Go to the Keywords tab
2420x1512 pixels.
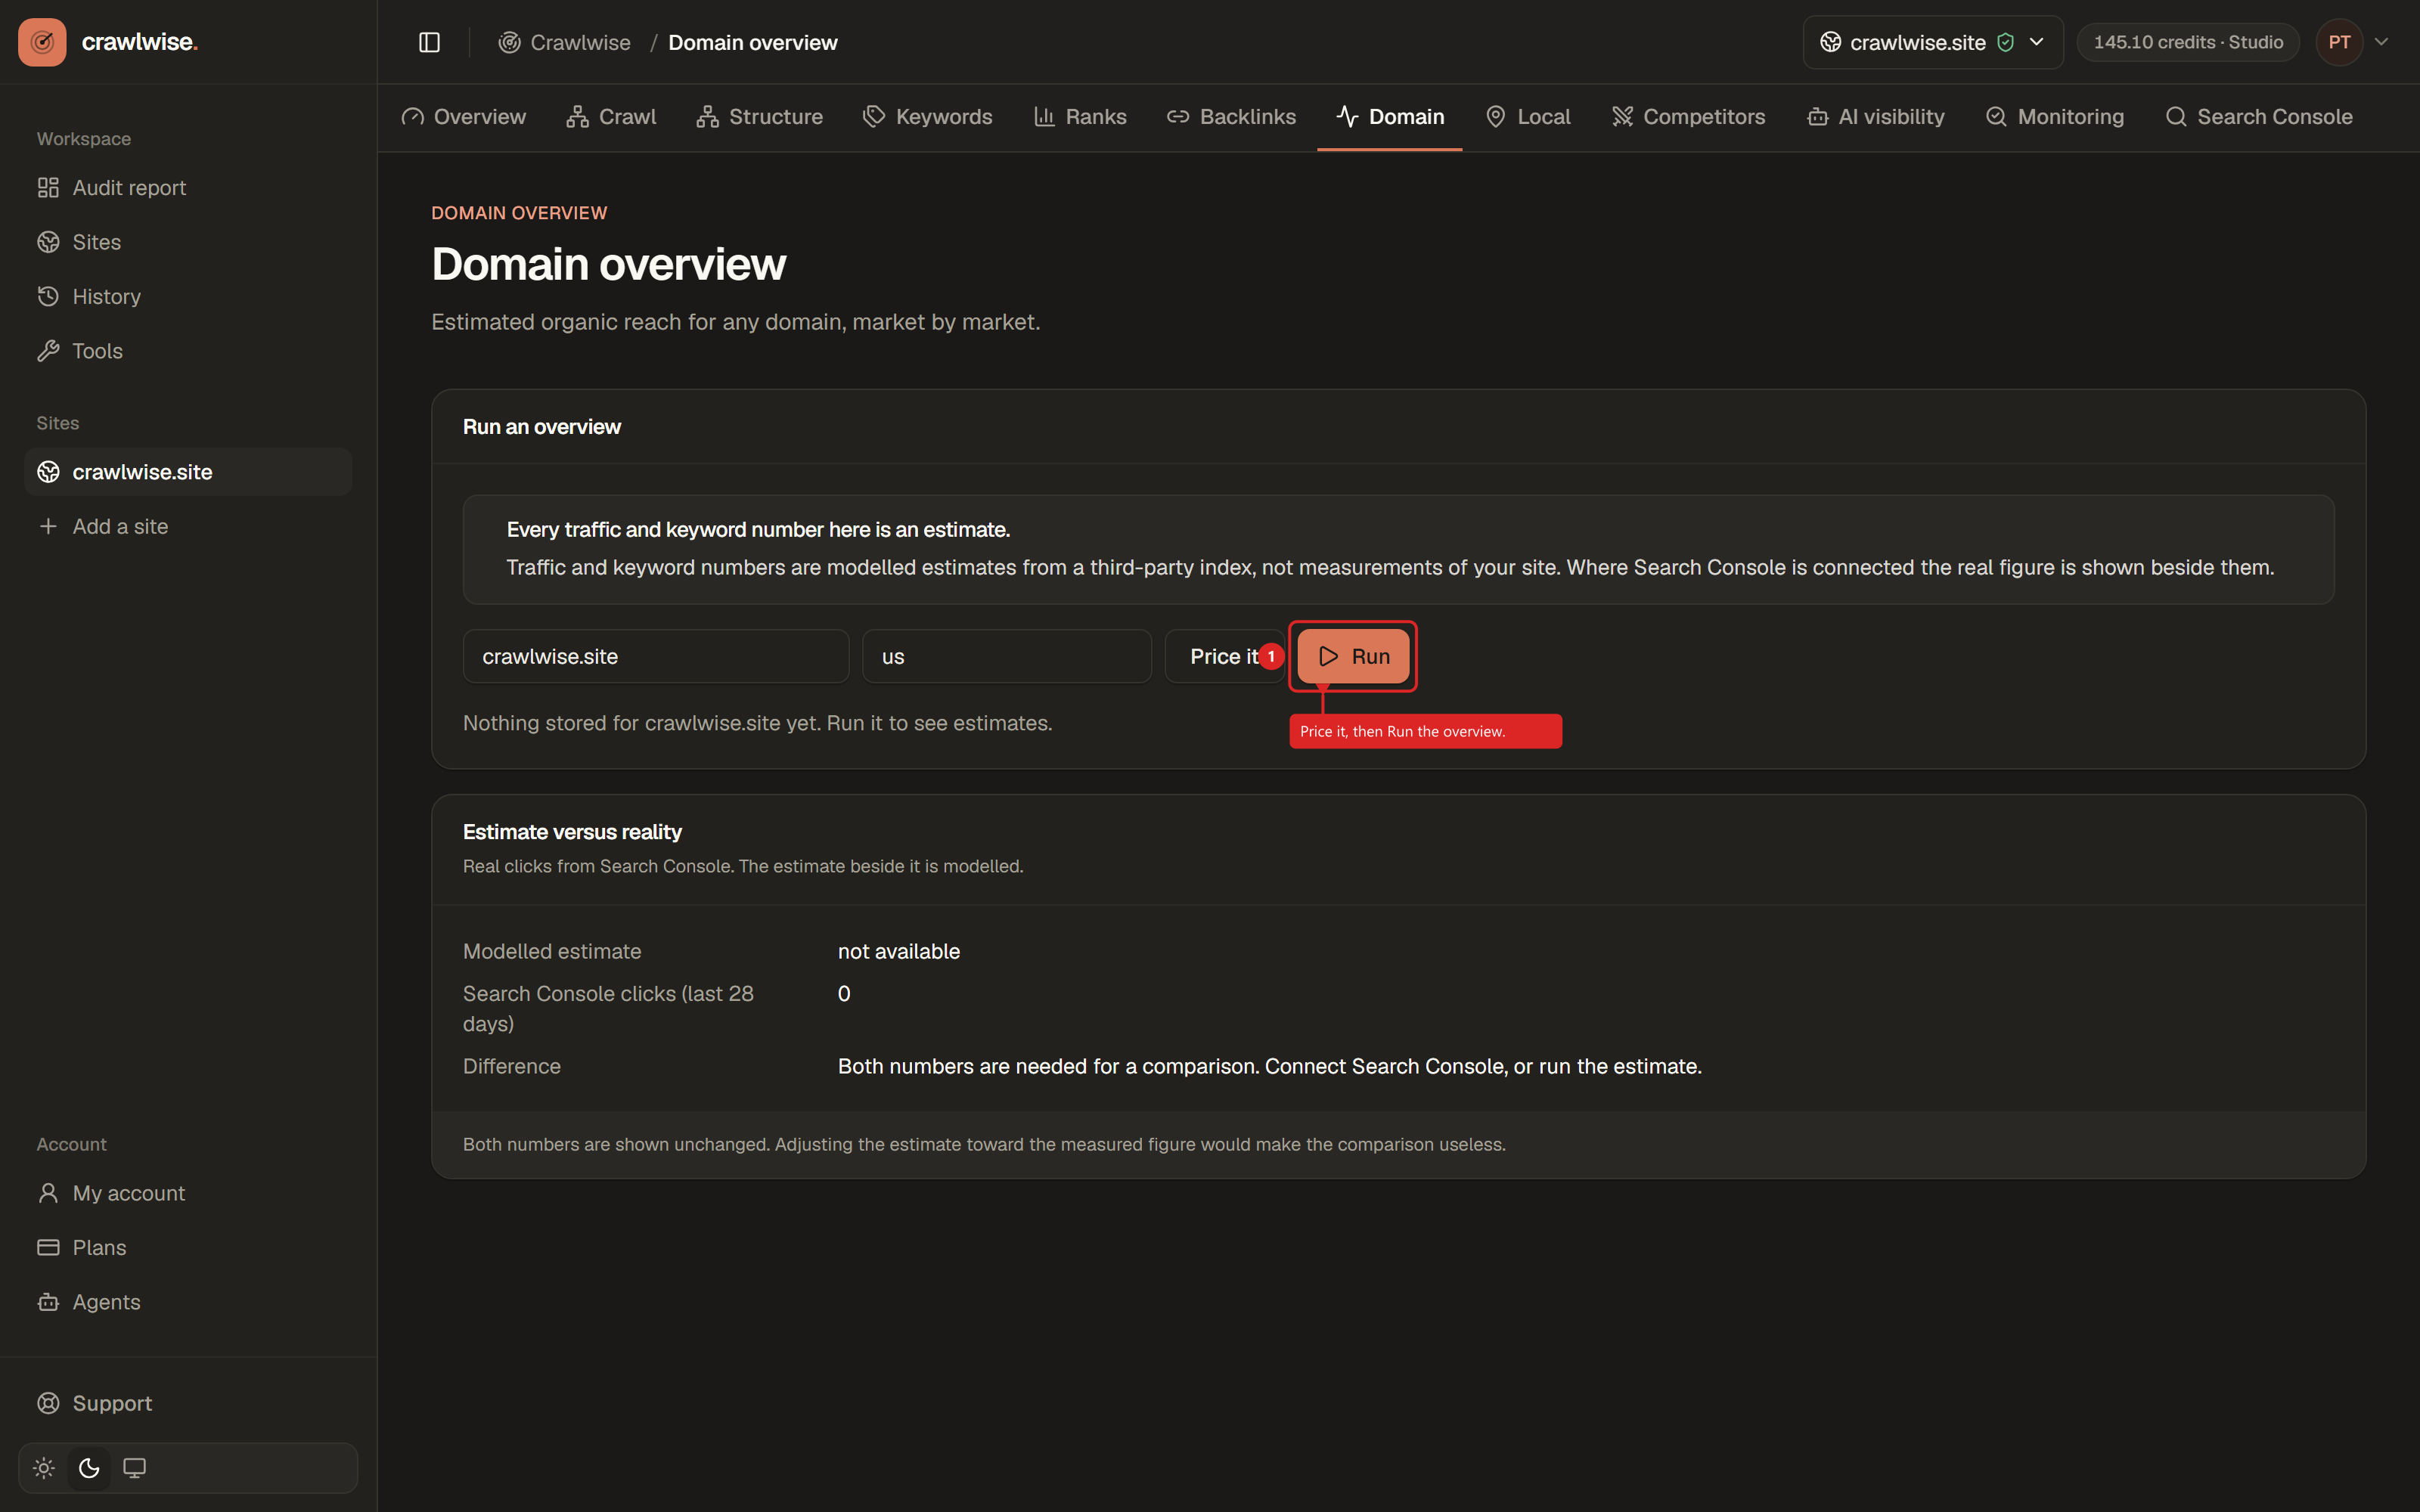[x=927, y=117]
